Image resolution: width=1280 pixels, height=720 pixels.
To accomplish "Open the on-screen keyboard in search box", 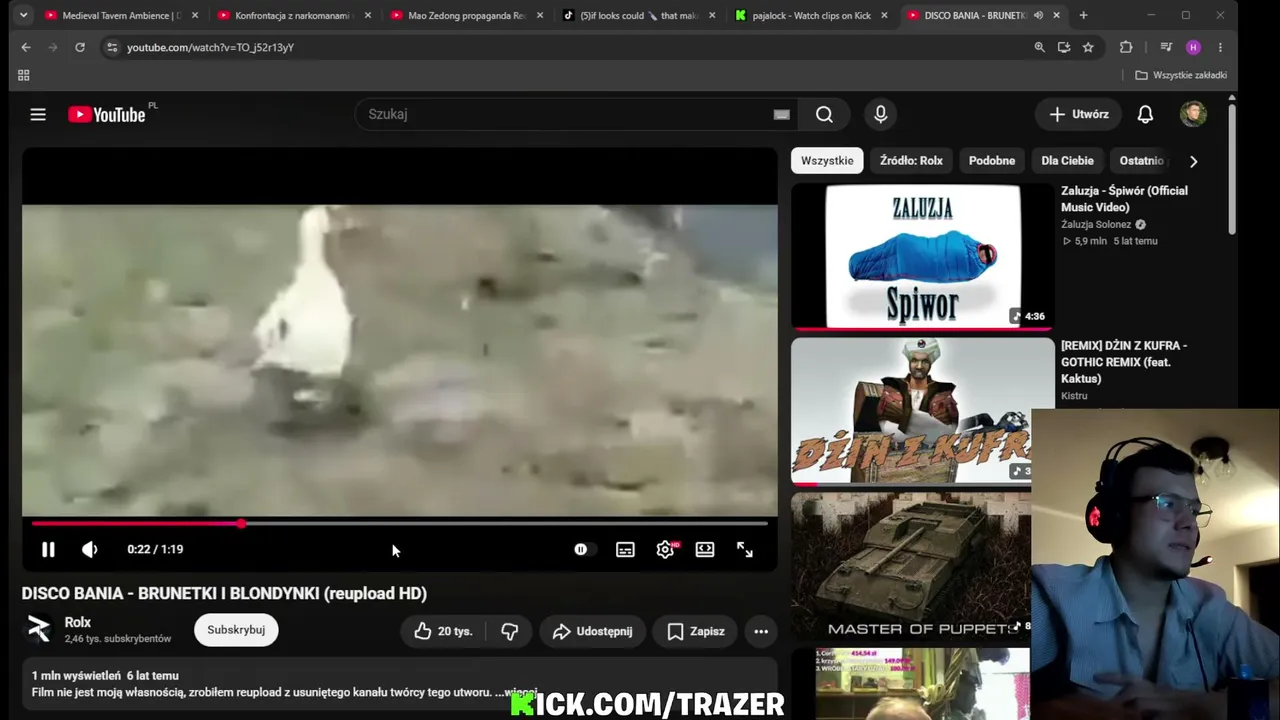I will pos(782,114).
